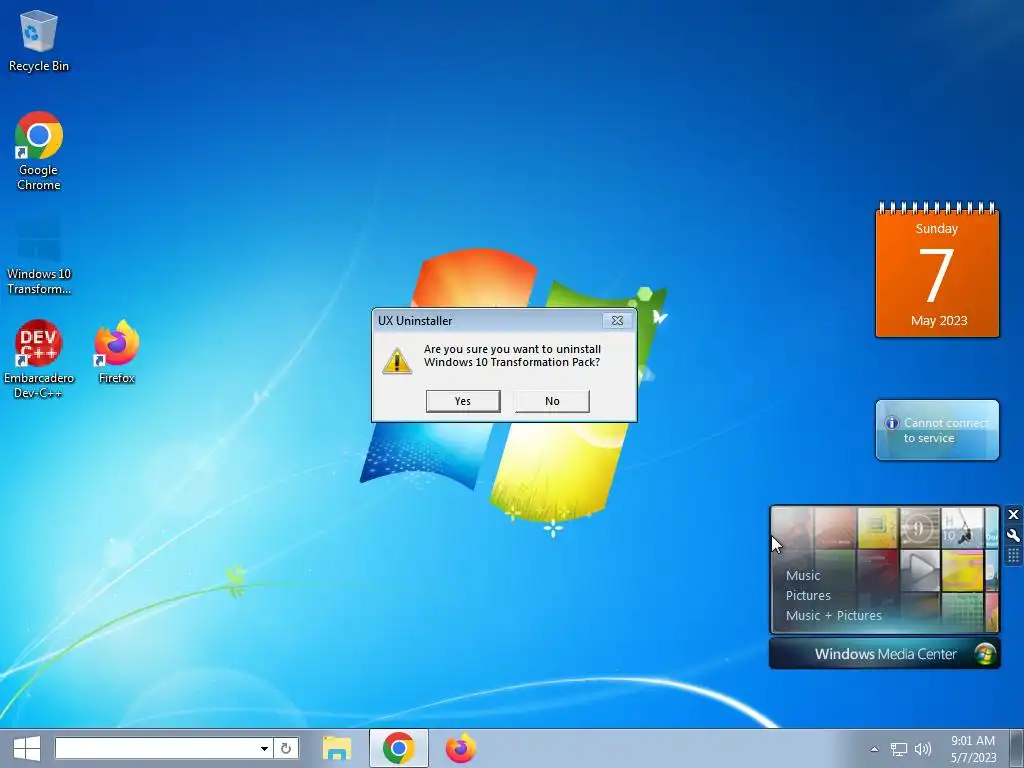Click the refresh icon beside address bar
This screenshot has width=1024, height=768.
[286, 748]
